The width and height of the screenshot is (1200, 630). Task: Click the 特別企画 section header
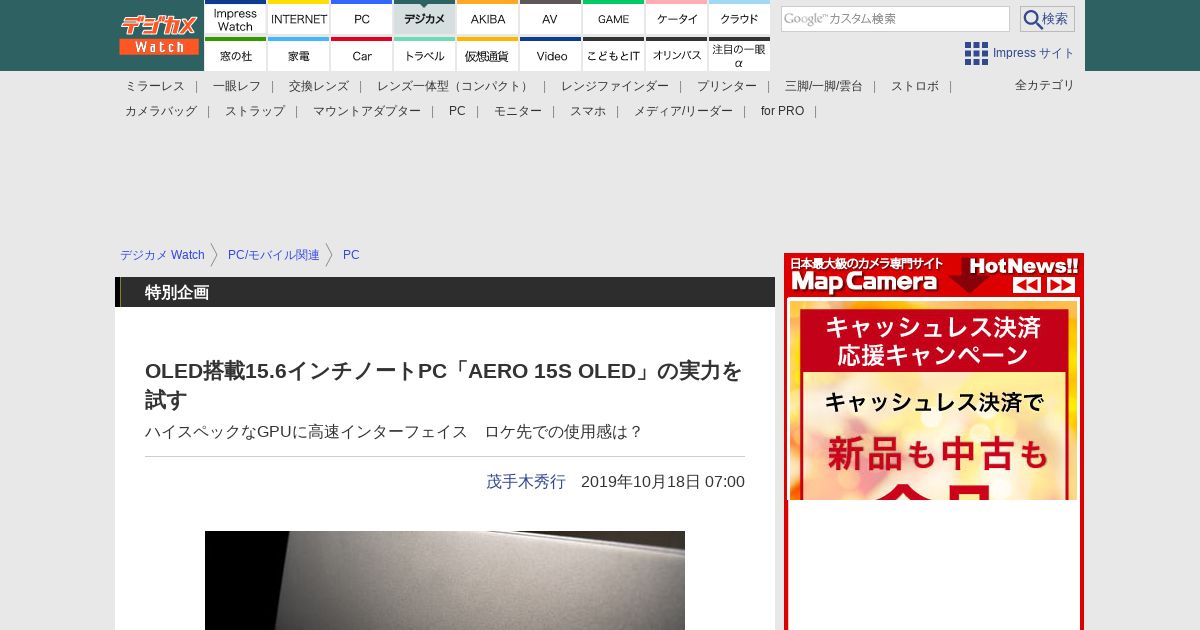tap(445, 292)
